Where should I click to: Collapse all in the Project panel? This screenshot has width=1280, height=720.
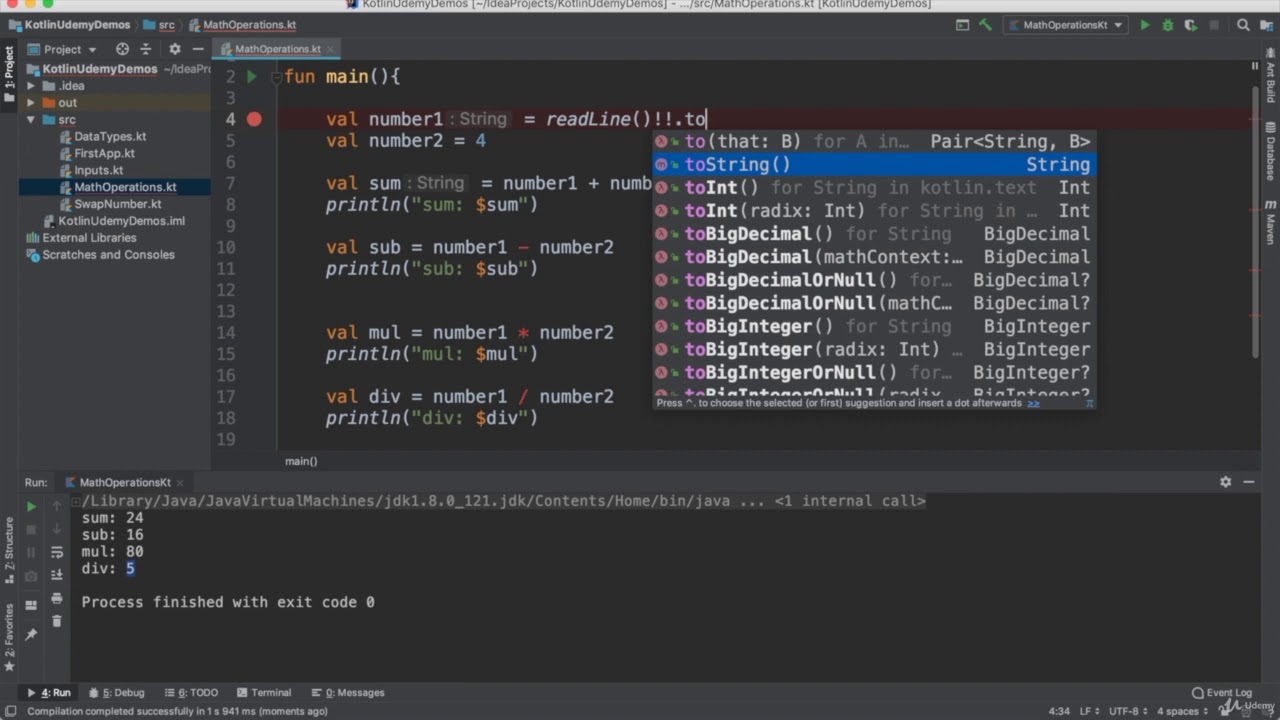[x=145, y=49]
